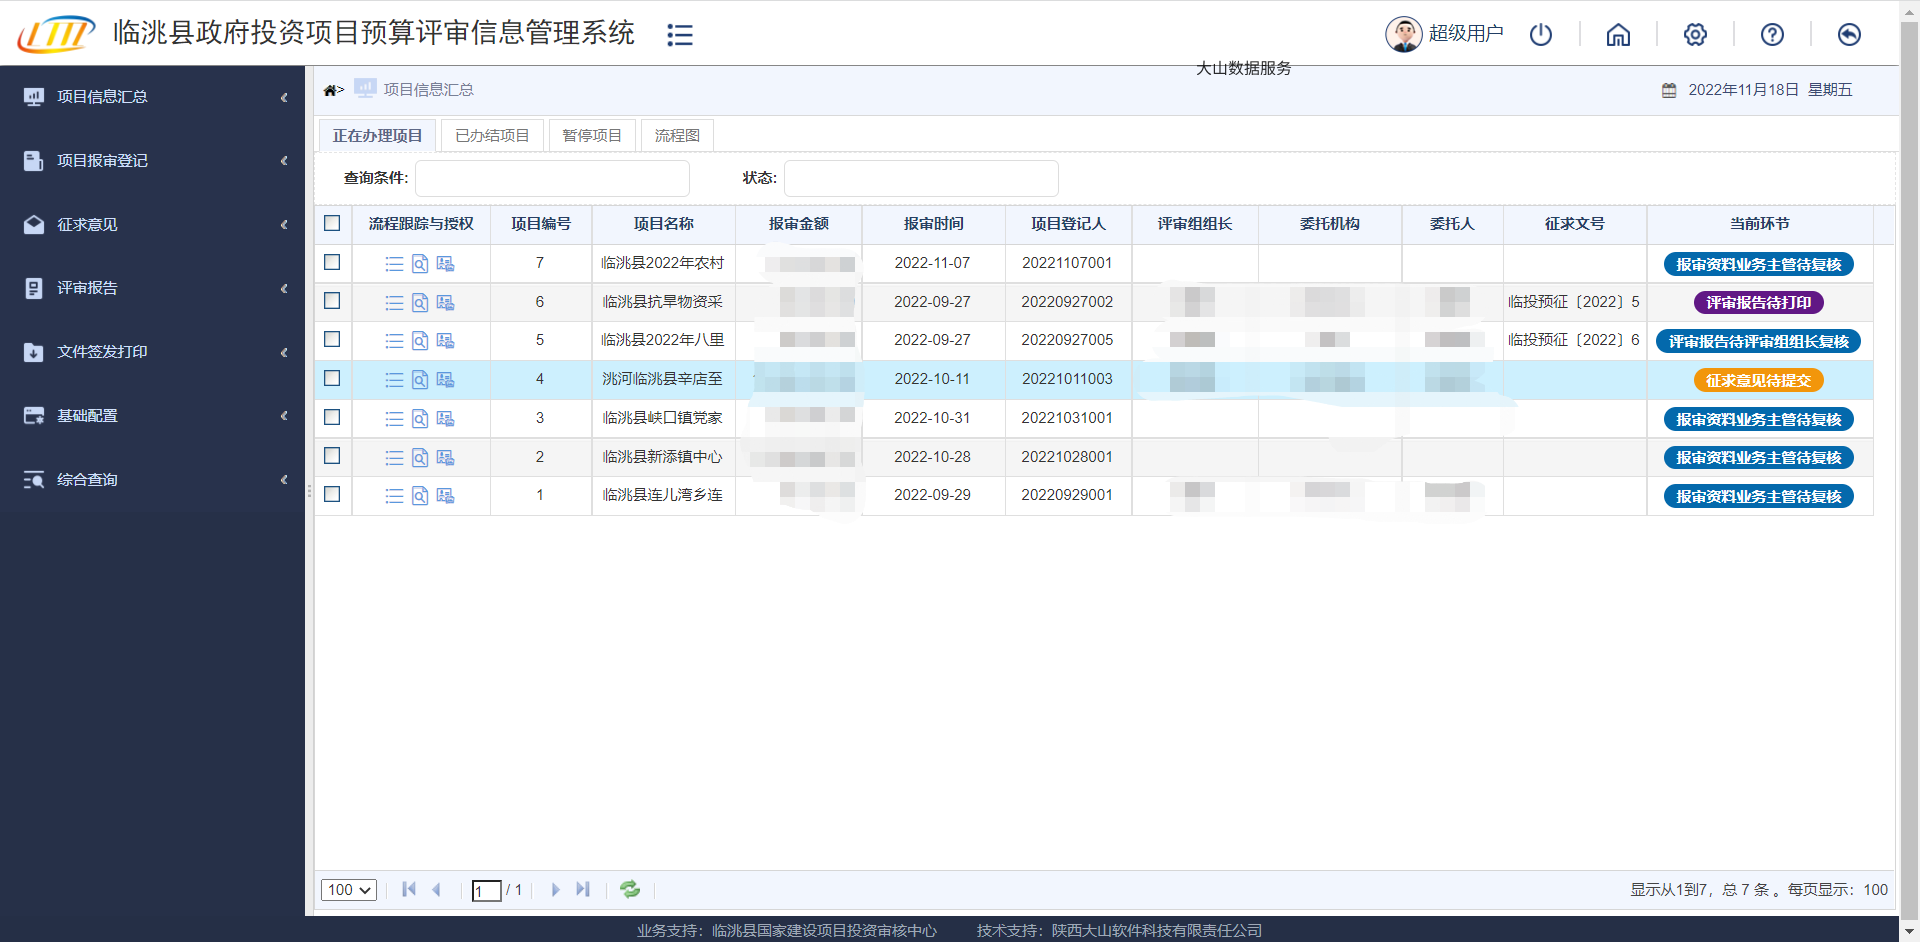The width and height of the screenshot is (1920, 942).
Task: Click the 评审报告待评审组组长复核 status button
Action: click(x=1758, y=342)
